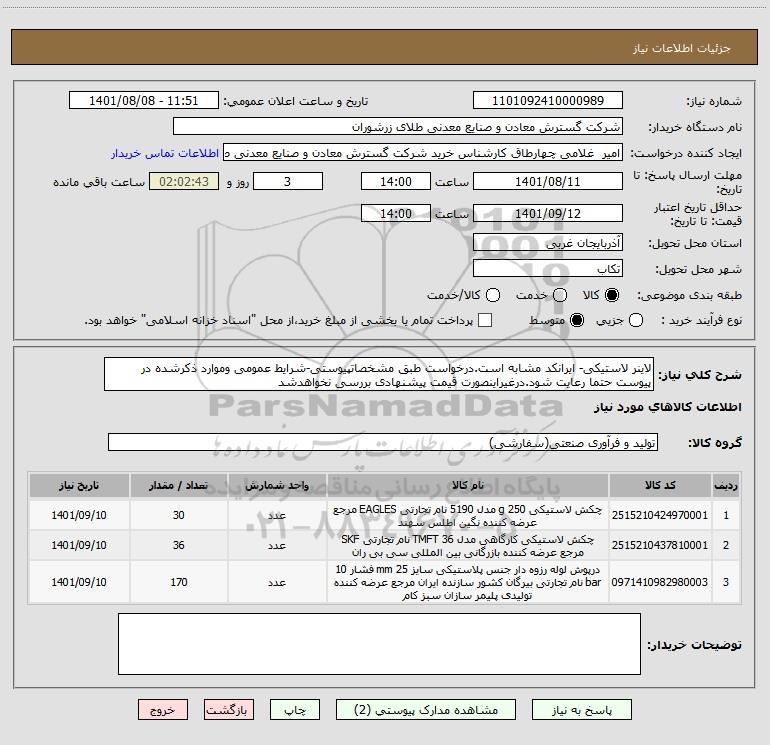Click the response deadline date 1401/08/11
The width and height of the screenshot is (770, 745).
pyautogui.click(x=548, y=181)
